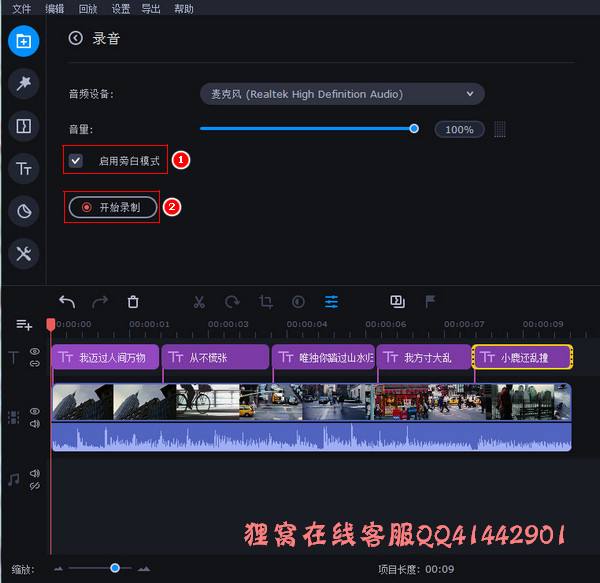Image resolution: width=600 pixels, height=583 pixels.
Task: Select title clip 唯独你踏过山水
Action: (323, 357)
